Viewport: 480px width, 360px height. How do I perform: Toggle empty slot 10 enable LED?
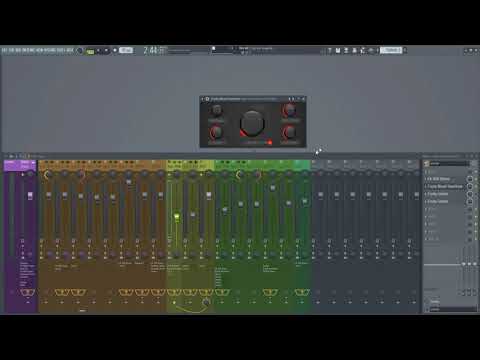[x=476, y=239]
